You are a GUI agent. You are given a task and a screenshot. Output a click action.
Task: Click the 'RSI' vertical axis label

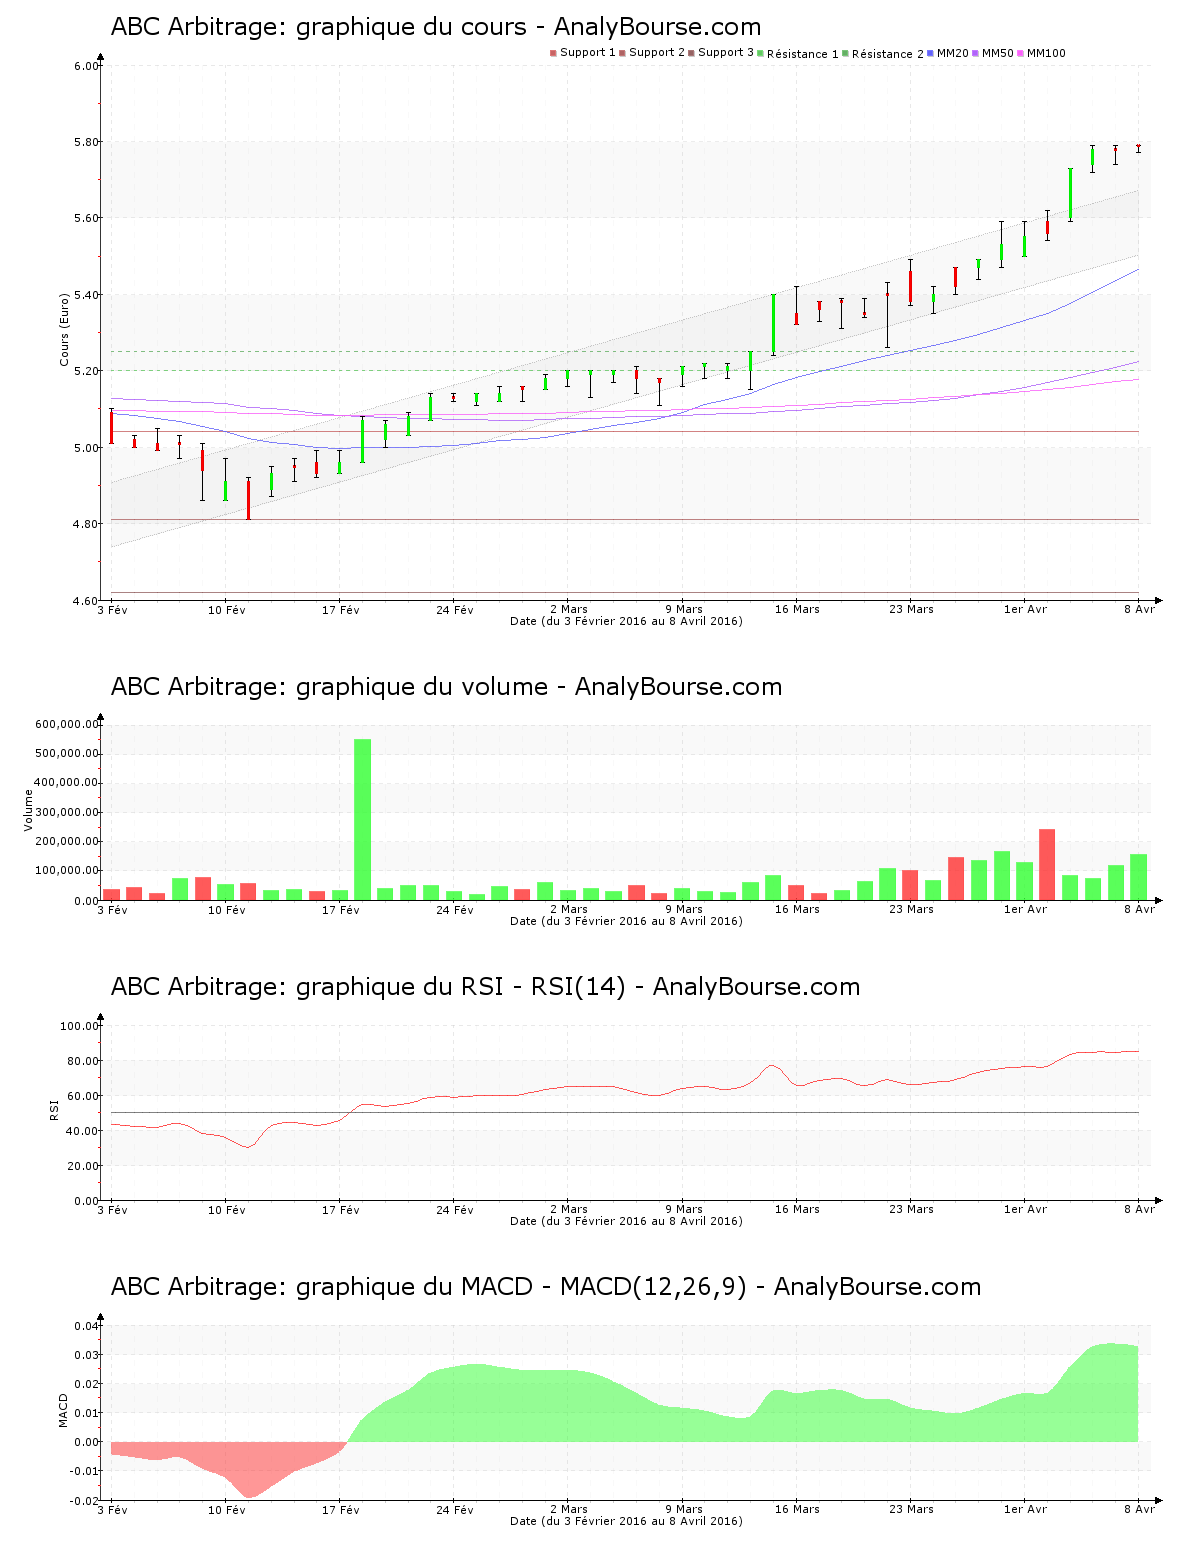[x=54, y=1109]
